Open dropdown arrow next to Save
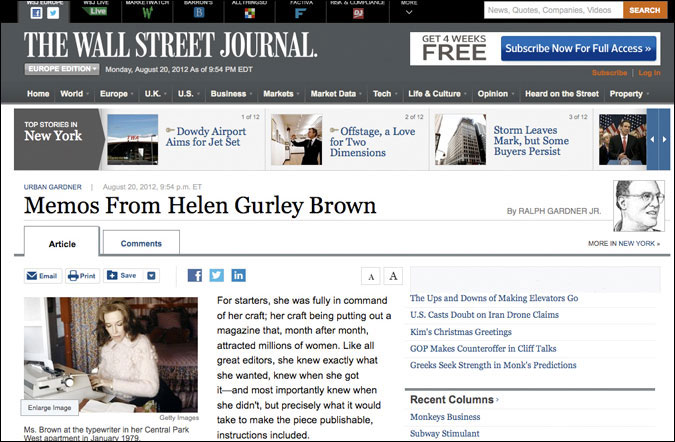Image resolution: width=675 pixels, height=442 pixels. [152, 276]
